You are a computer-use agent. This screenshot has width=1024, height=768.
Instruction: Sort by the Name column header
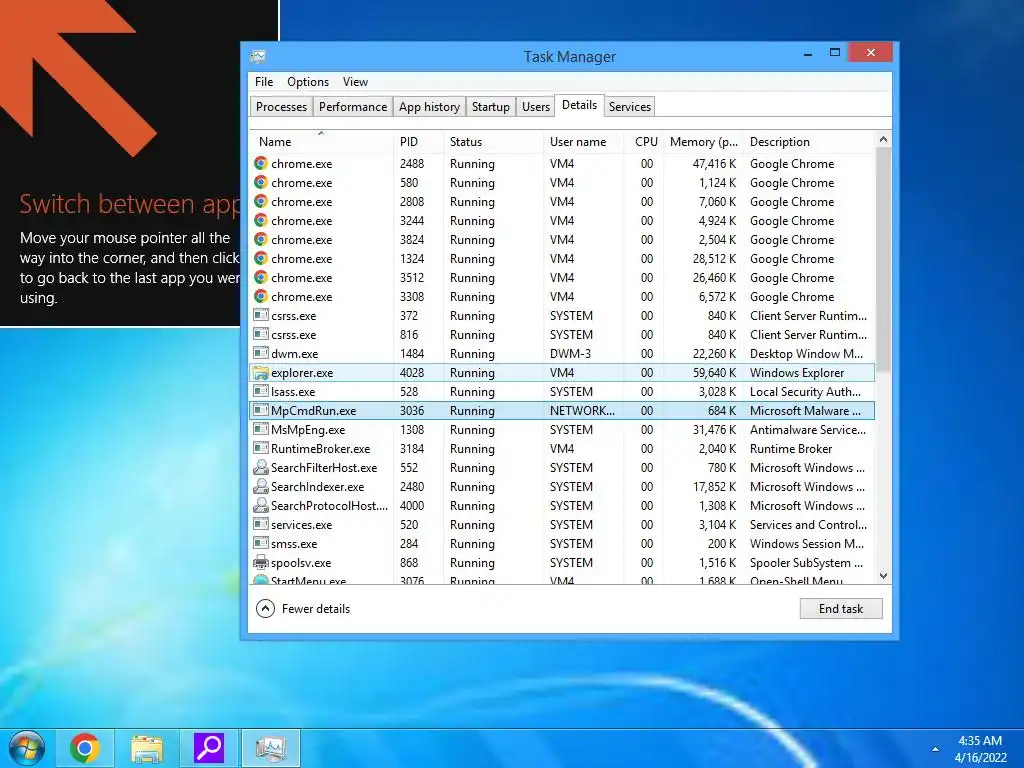tap(321, 142)
